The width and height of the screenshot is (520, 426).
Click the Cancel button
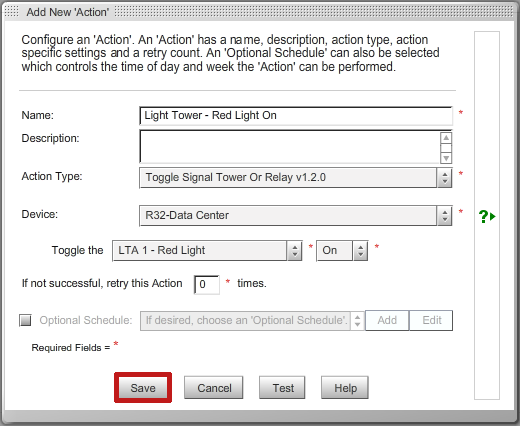[214, 388]
